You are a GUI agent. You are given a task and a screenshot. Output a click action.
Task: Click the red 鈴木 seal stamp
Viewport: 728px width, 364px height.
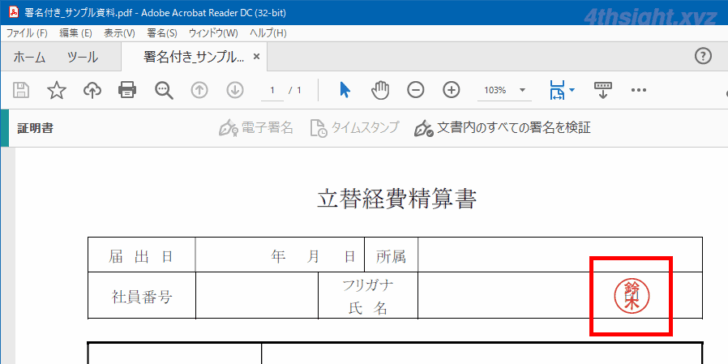coord(632,295)
